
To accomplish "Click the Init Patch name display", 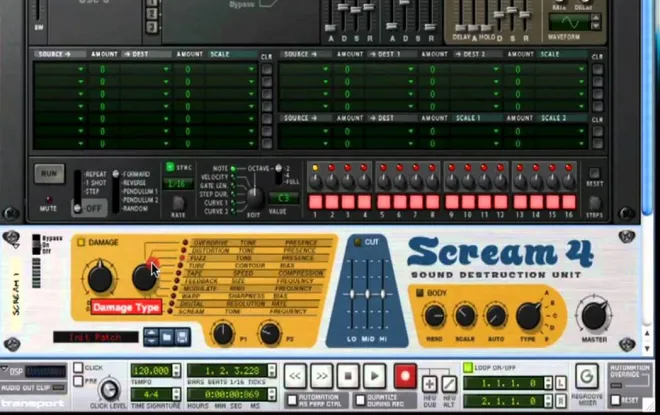I will tap(96, 337).
